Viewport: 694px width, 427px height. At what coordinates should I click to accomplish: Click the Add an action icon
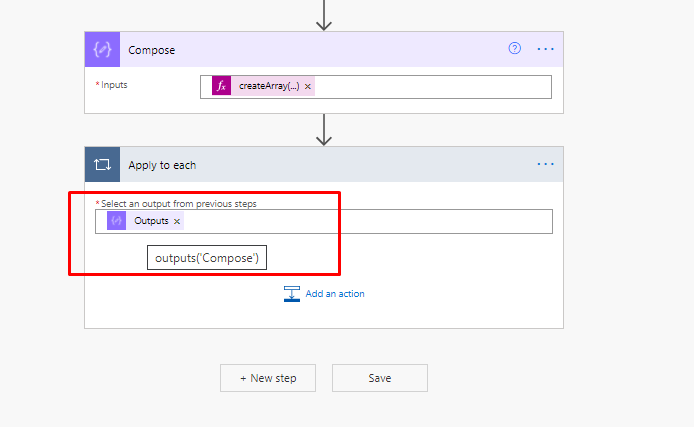[x=292, y=294]
